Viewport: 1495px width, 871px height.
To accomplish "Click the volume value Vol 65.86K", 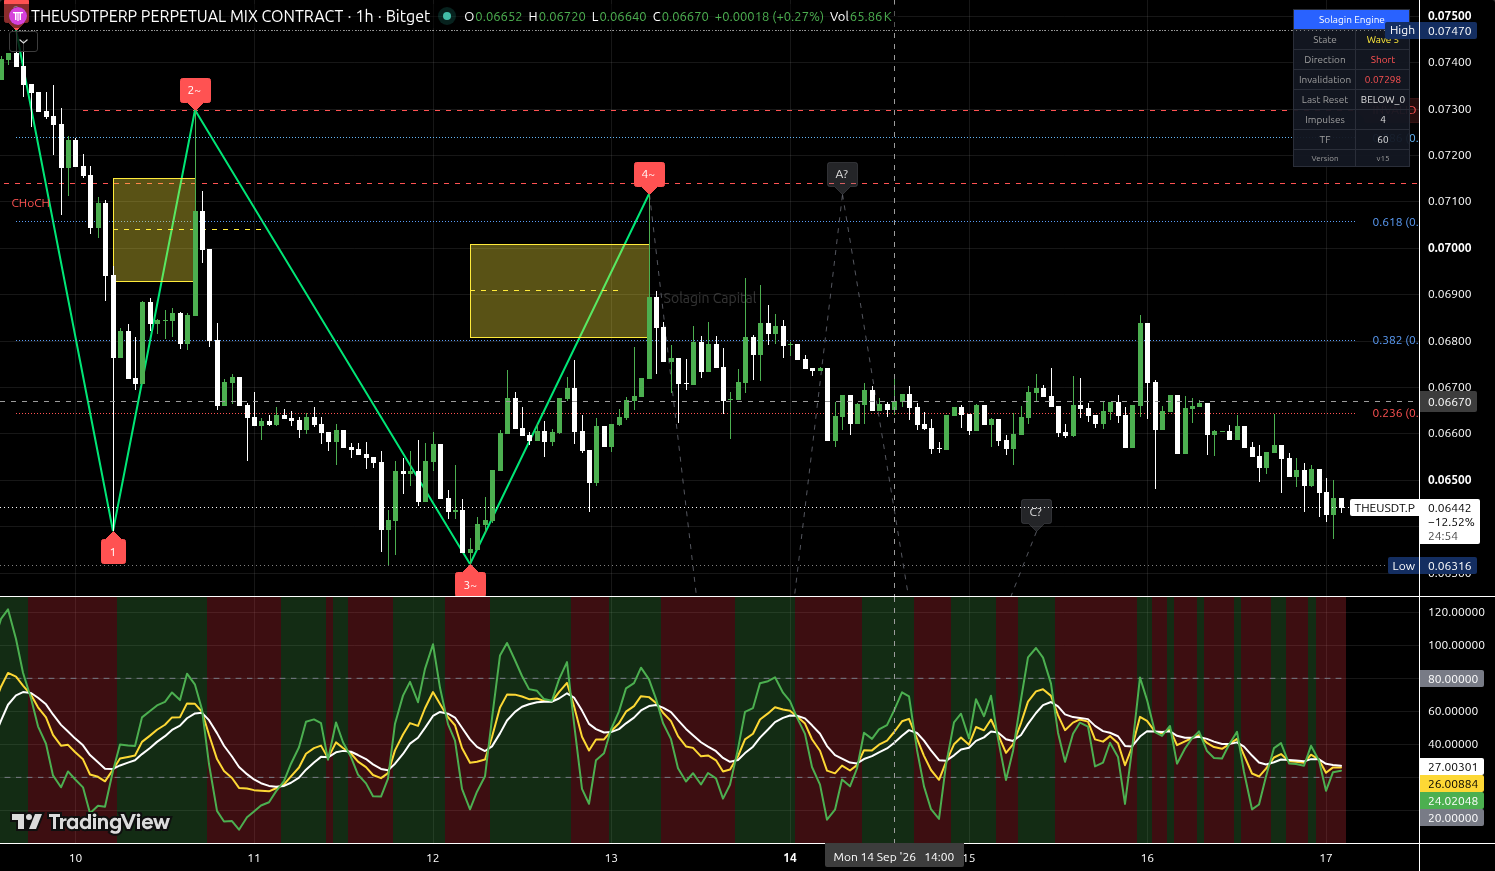I will [x=861, y=16].
